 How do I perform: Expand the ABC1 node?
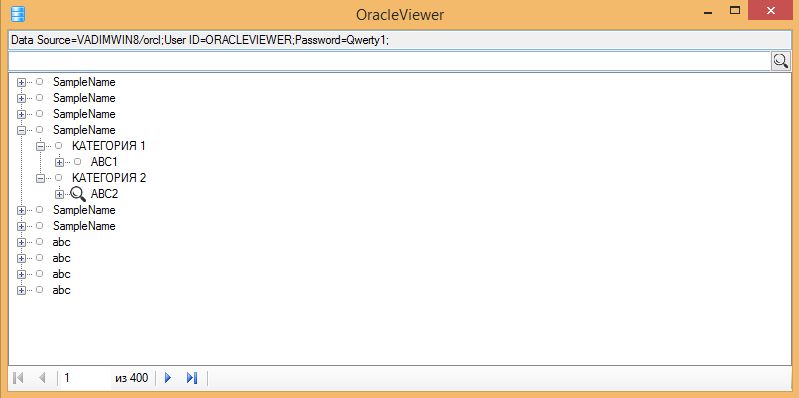[x=60, y=163]
